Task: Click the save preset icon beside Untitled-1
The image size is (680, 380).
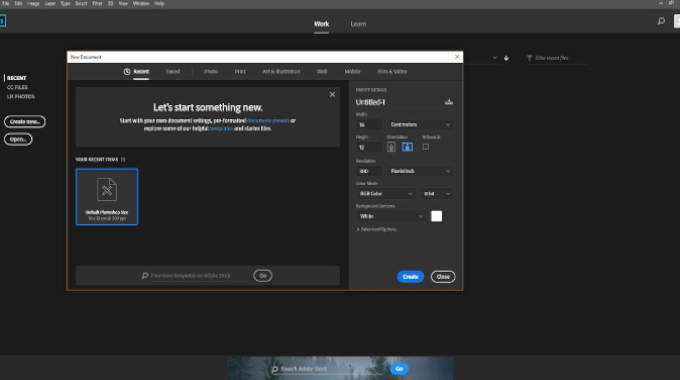Action: pyautogui.click(x=449, y=102)
